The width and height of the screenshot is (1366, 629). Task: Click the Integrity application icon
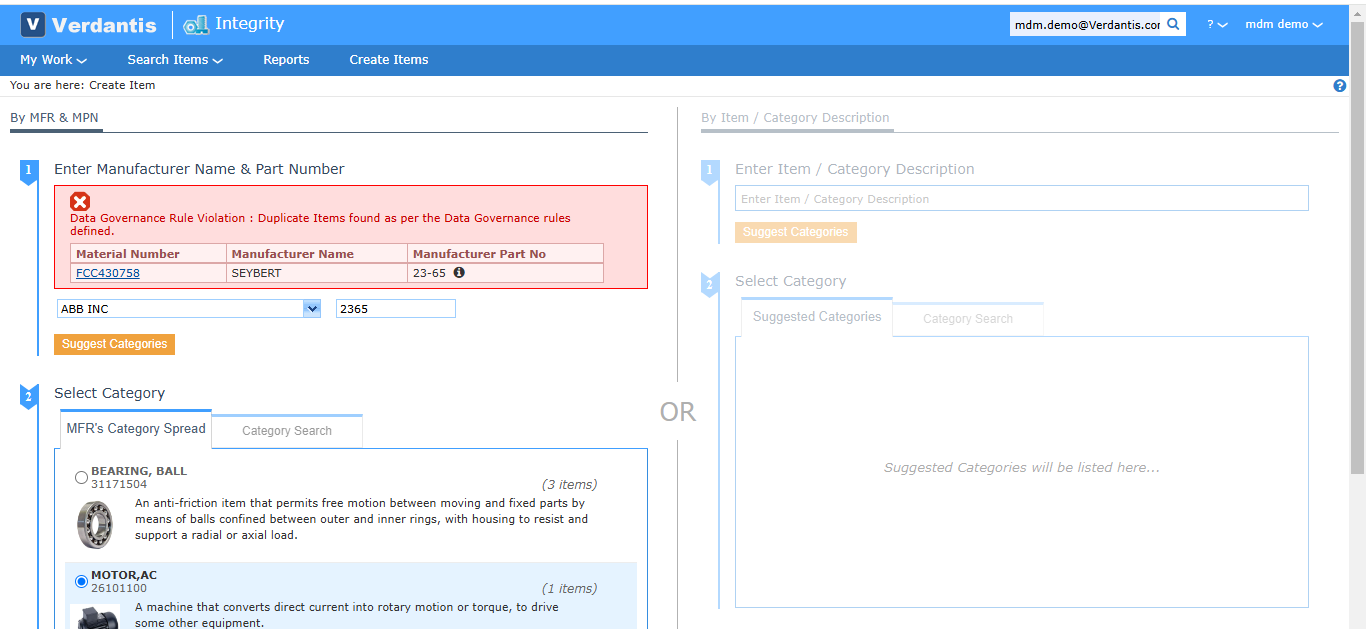pos(195,23)
